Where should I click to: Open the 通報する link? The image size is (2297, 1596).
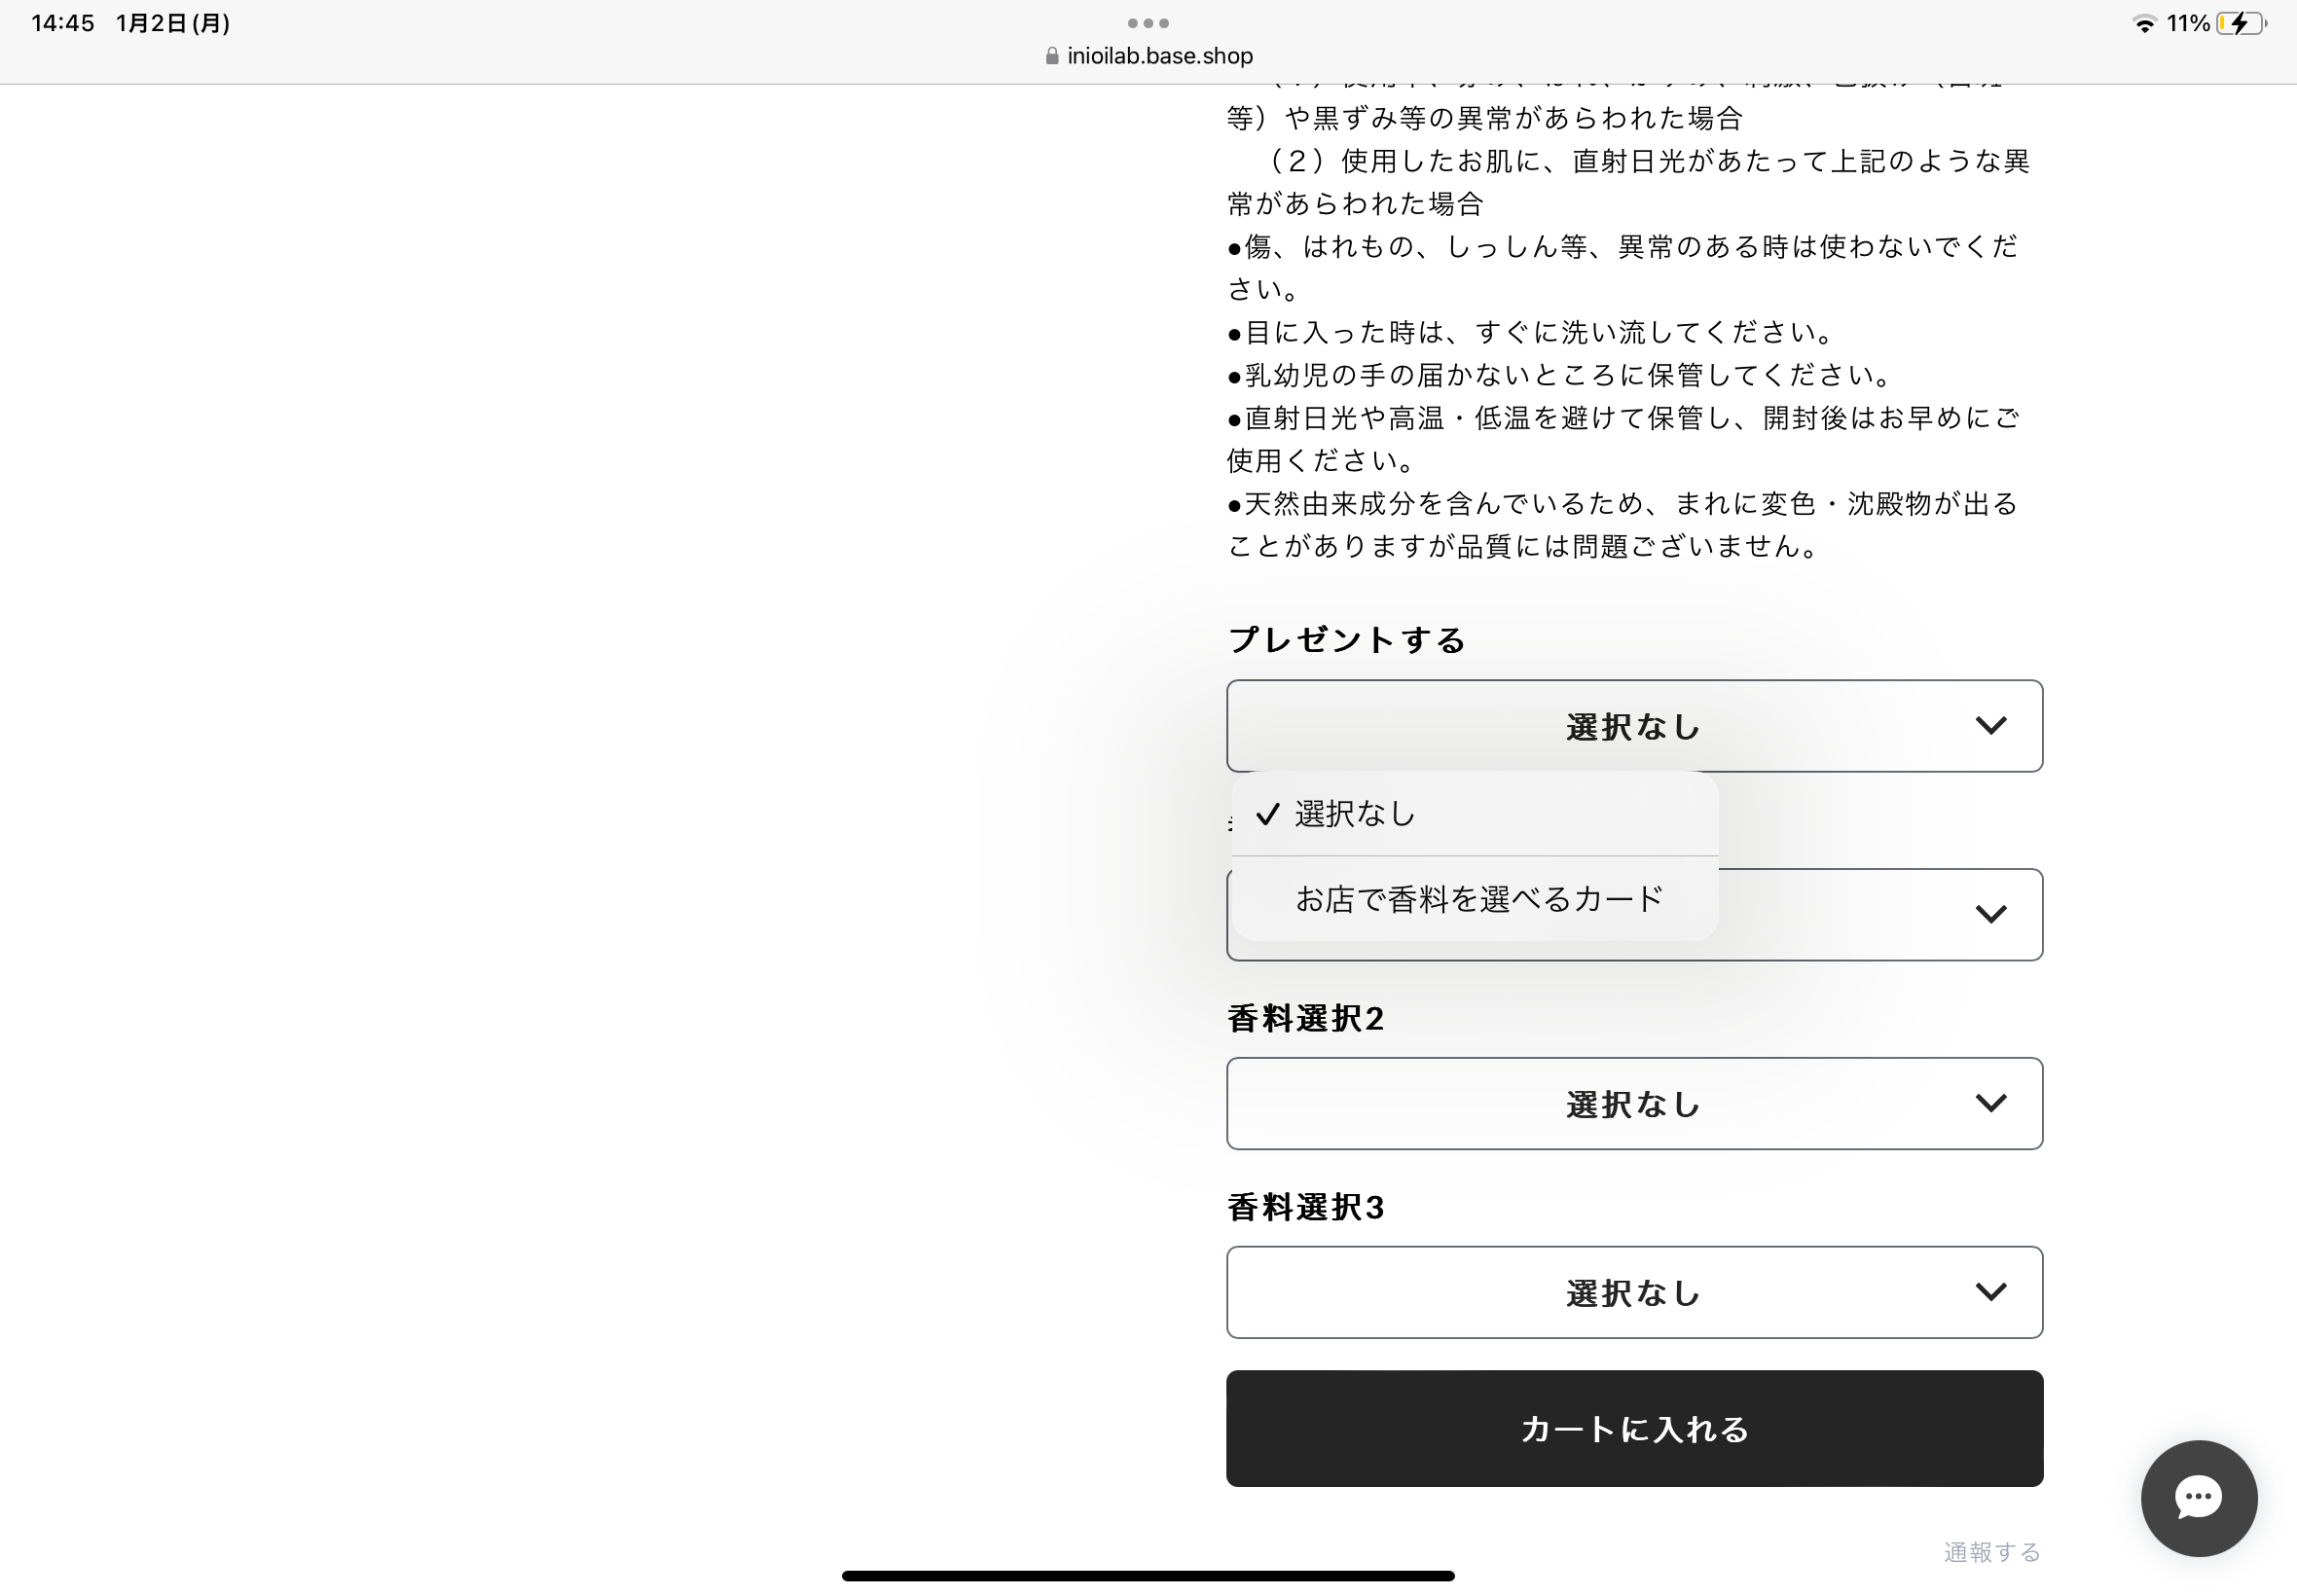[x=1991, y=1551]
